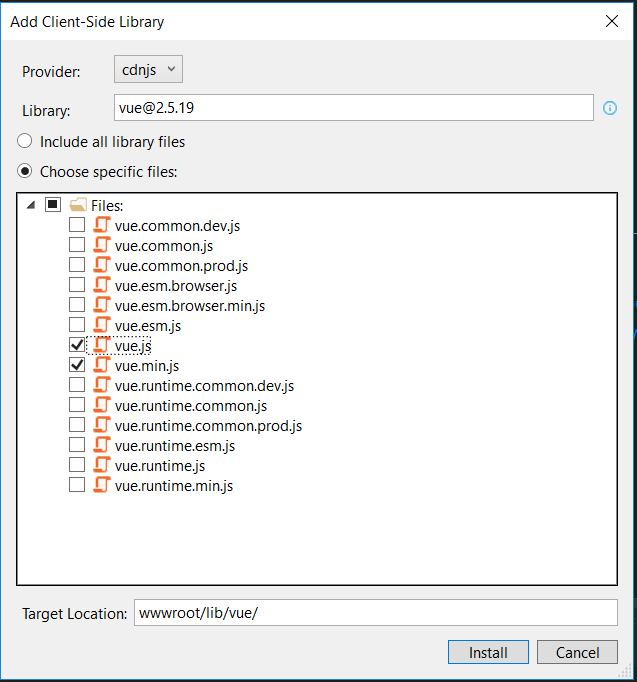Click the library info icon
Viewport: 637px width, 682px height.
610,108
